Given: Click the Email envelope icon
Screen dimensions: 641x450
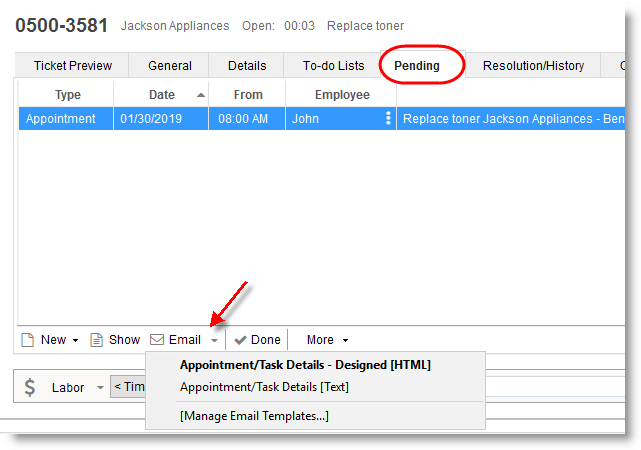Looking at the screenshot, I should (x=157, y=340).
